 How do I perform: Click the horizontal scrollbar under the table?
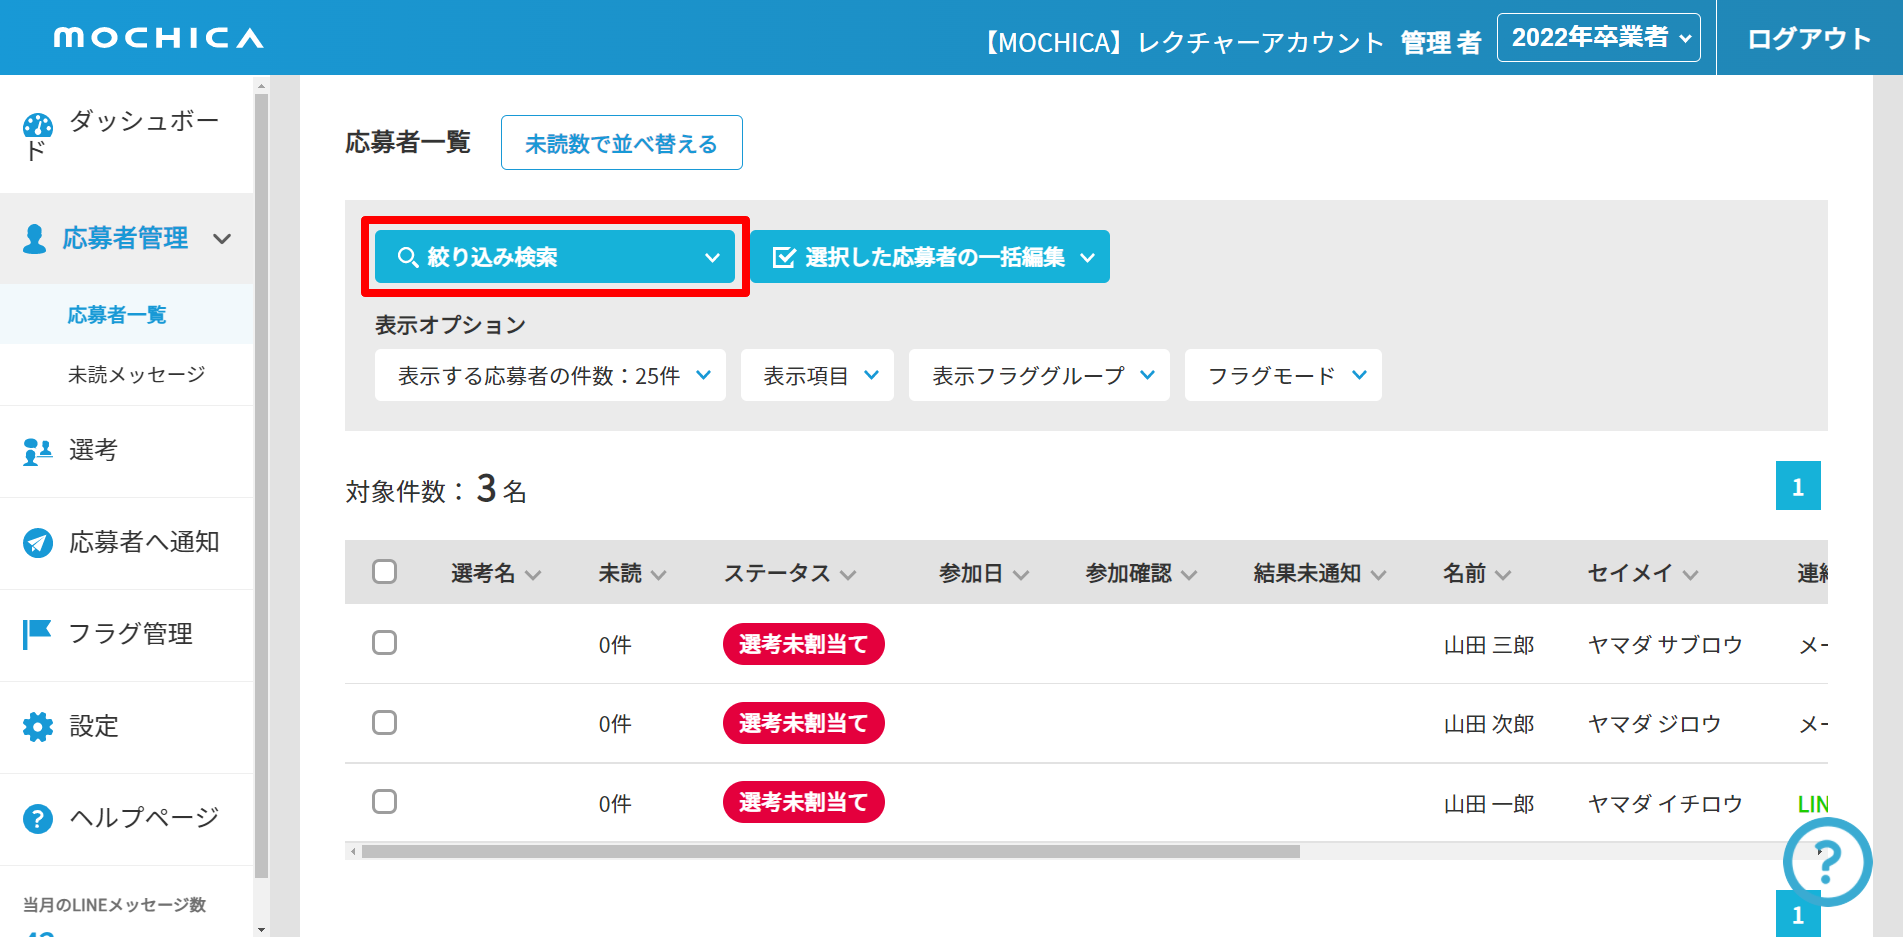(x=830, y=852)
